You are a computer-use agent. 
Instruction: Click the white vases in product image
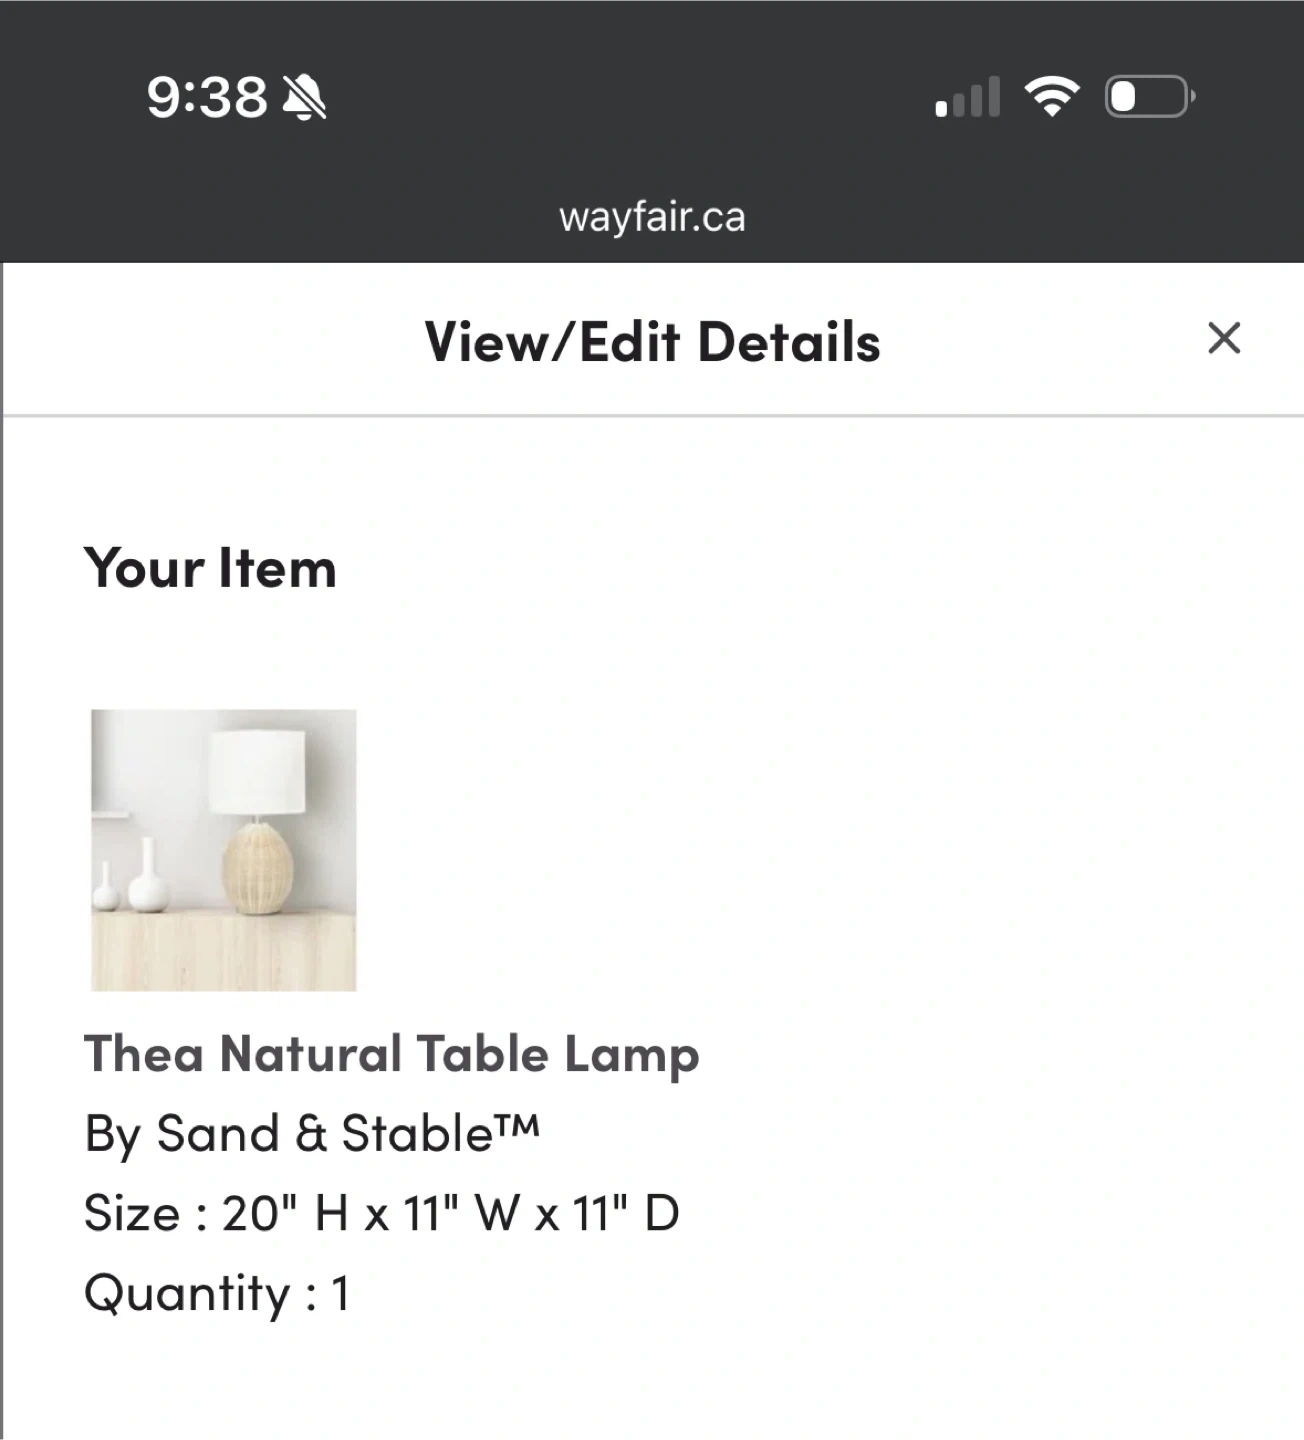pyautogui.click(x=140, y=880)
